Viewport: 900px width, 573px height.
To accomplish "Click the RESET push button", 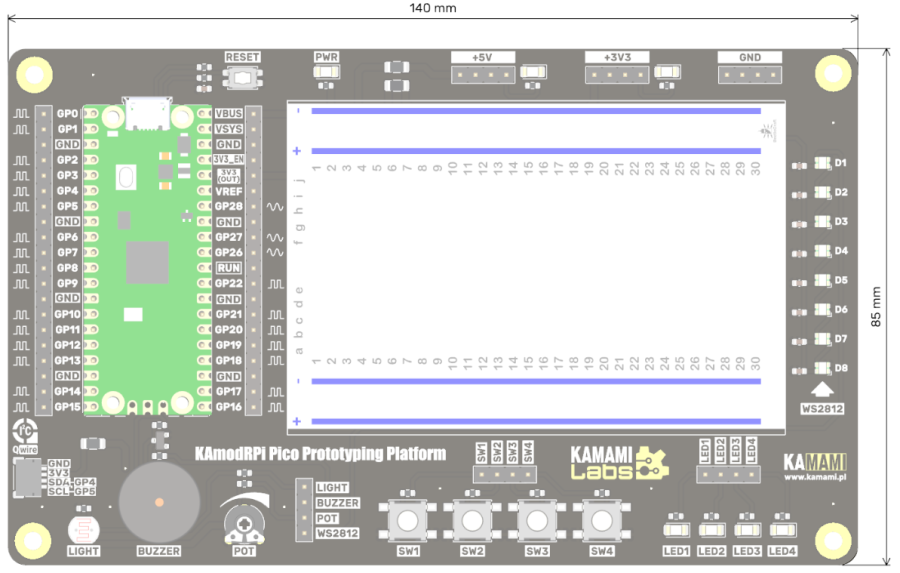I will 242,77.
